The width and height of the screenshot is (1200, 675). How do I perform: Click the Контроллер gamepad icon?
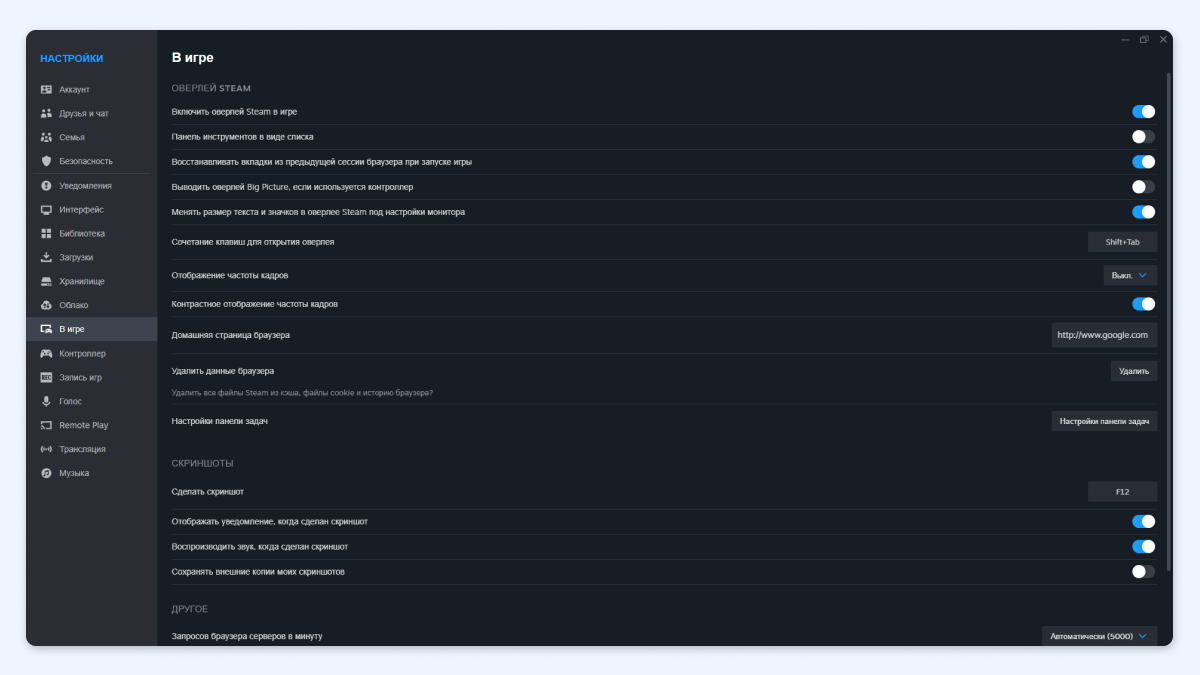46,354
